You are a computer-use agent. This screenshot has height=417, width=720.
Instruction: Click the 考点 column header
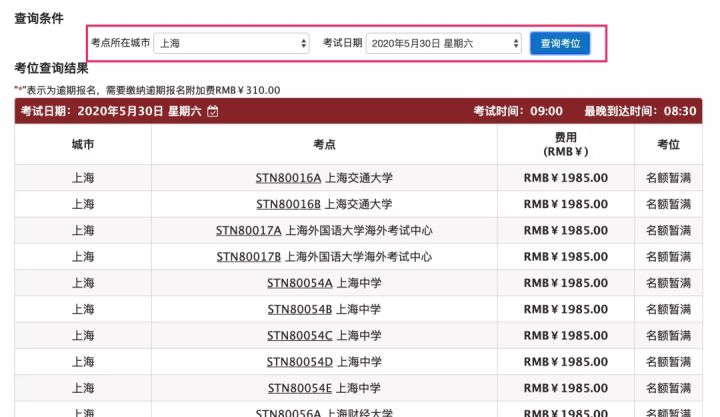coord(324,144)
